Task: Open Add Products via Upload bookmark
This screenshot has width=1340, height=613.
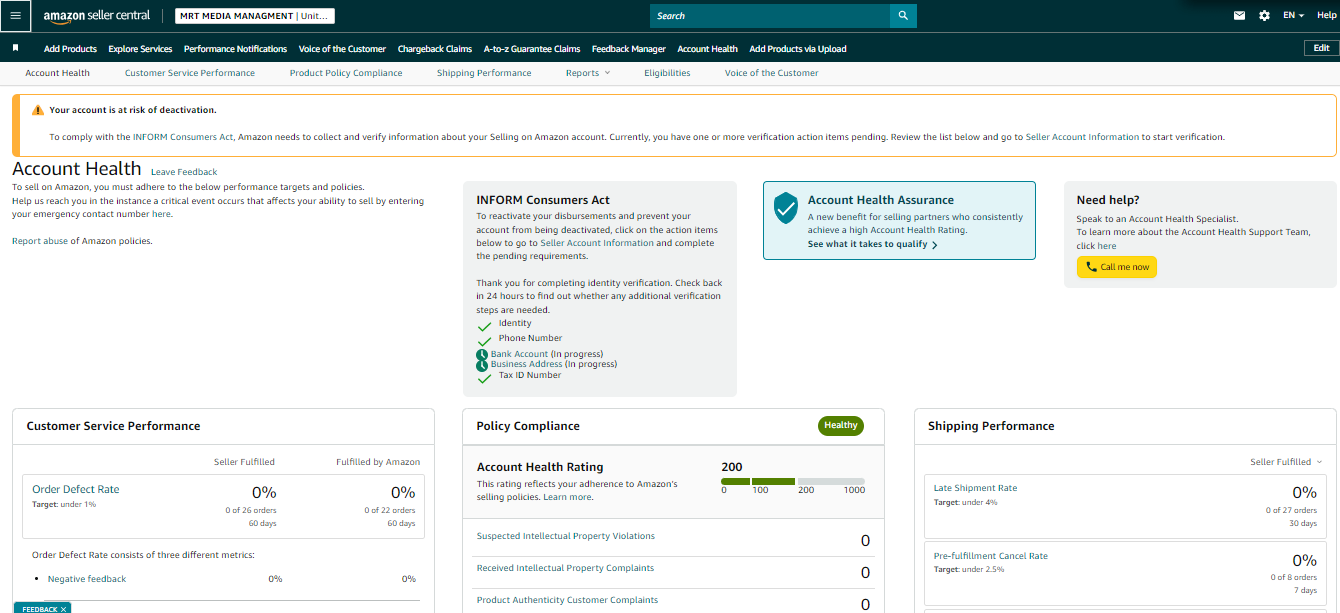Action: coord(798,49)
